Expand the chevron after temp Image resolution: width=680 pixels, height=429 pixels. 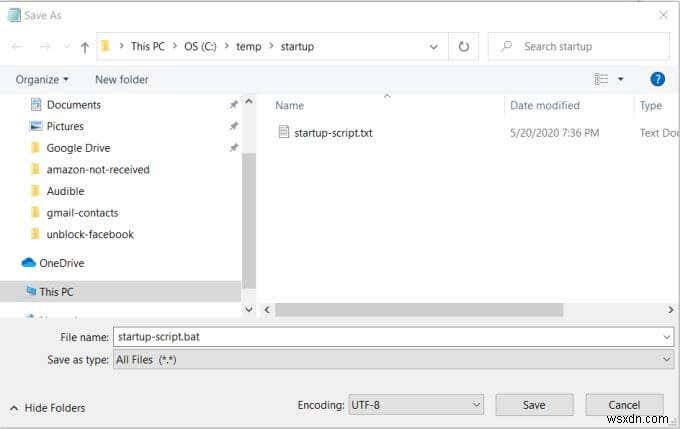pyautogui.click(x=271, y=46)
